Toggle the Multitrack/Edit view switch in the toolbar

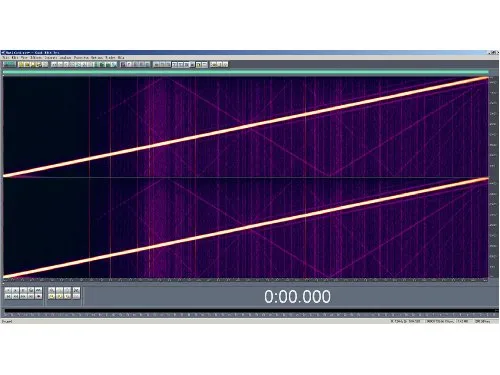tap(9, 64)
